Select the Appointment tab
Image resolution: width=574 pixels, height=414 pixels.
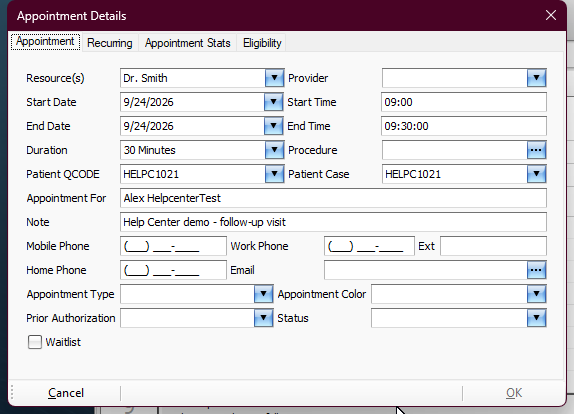pos(45,42)
